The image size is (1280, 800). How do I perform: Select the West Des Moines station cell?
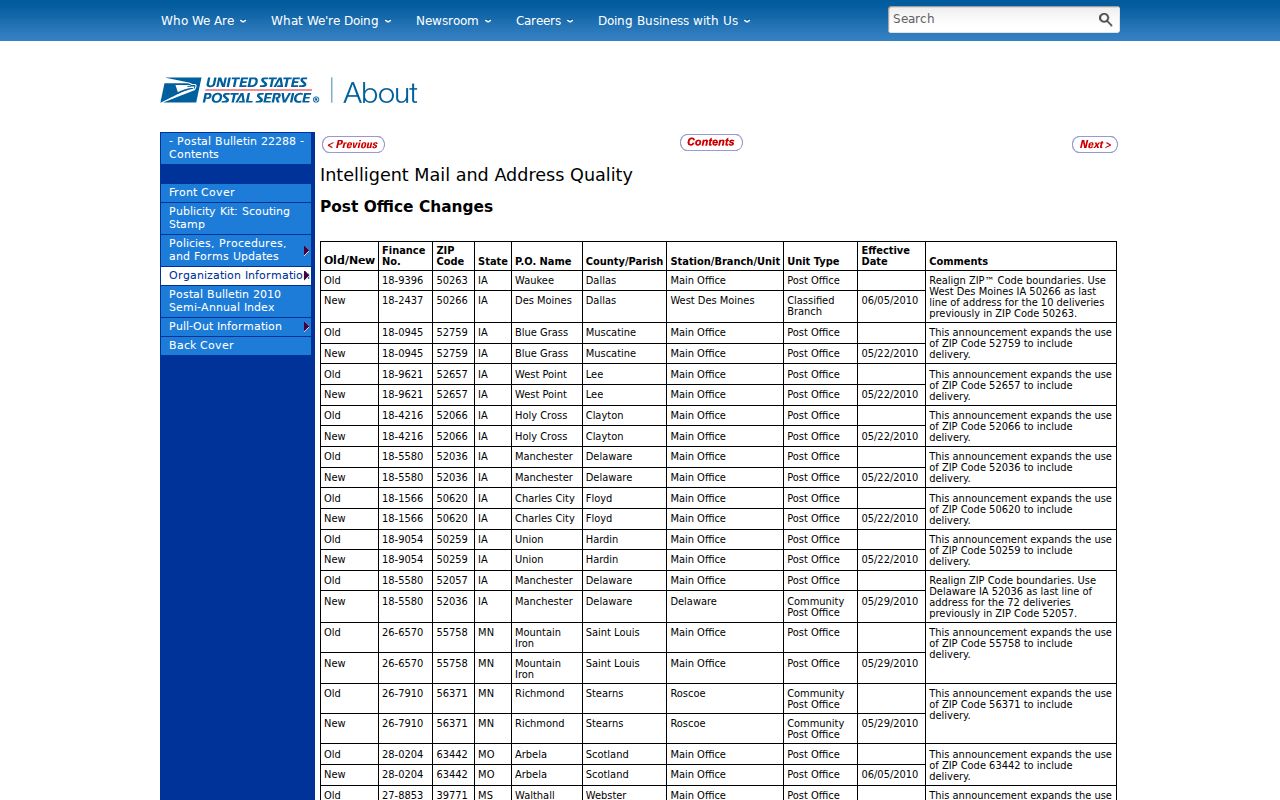pyautogui.click(x=725, y=306)
